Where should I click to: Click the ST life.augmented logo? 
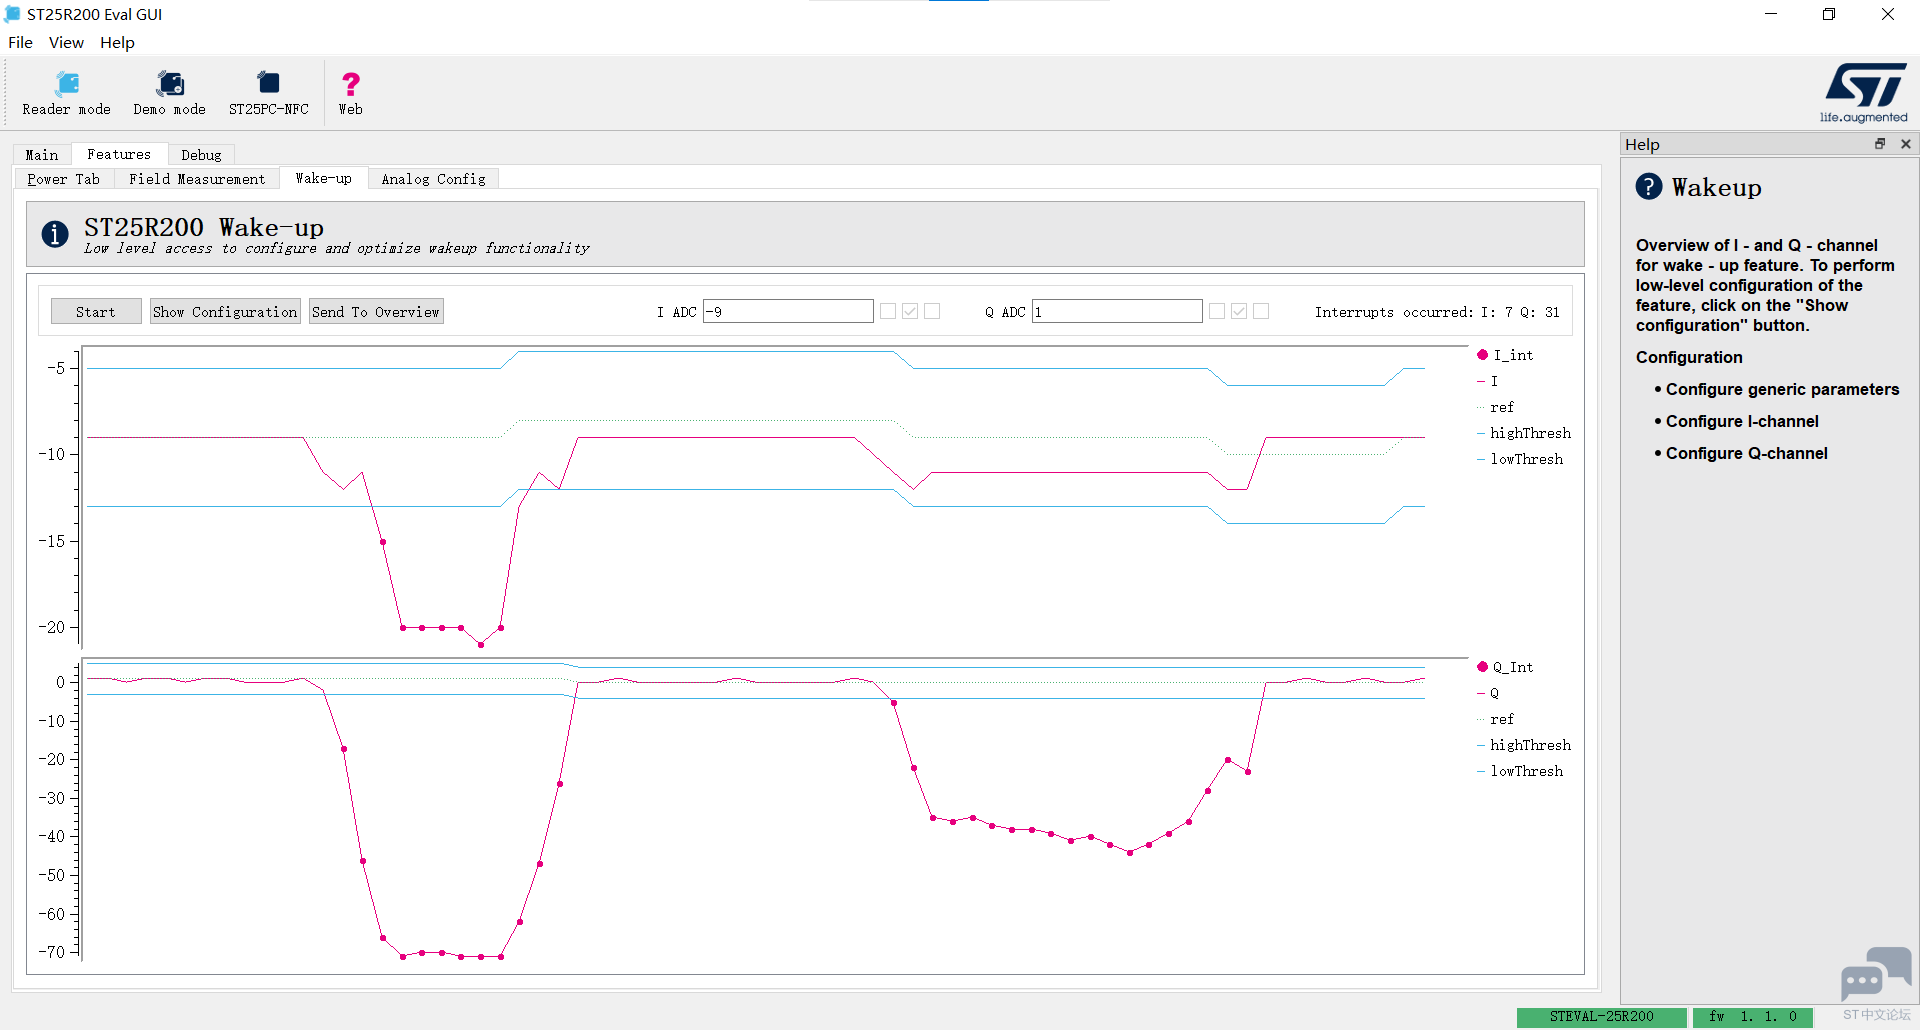click(x=1864, y=93)
